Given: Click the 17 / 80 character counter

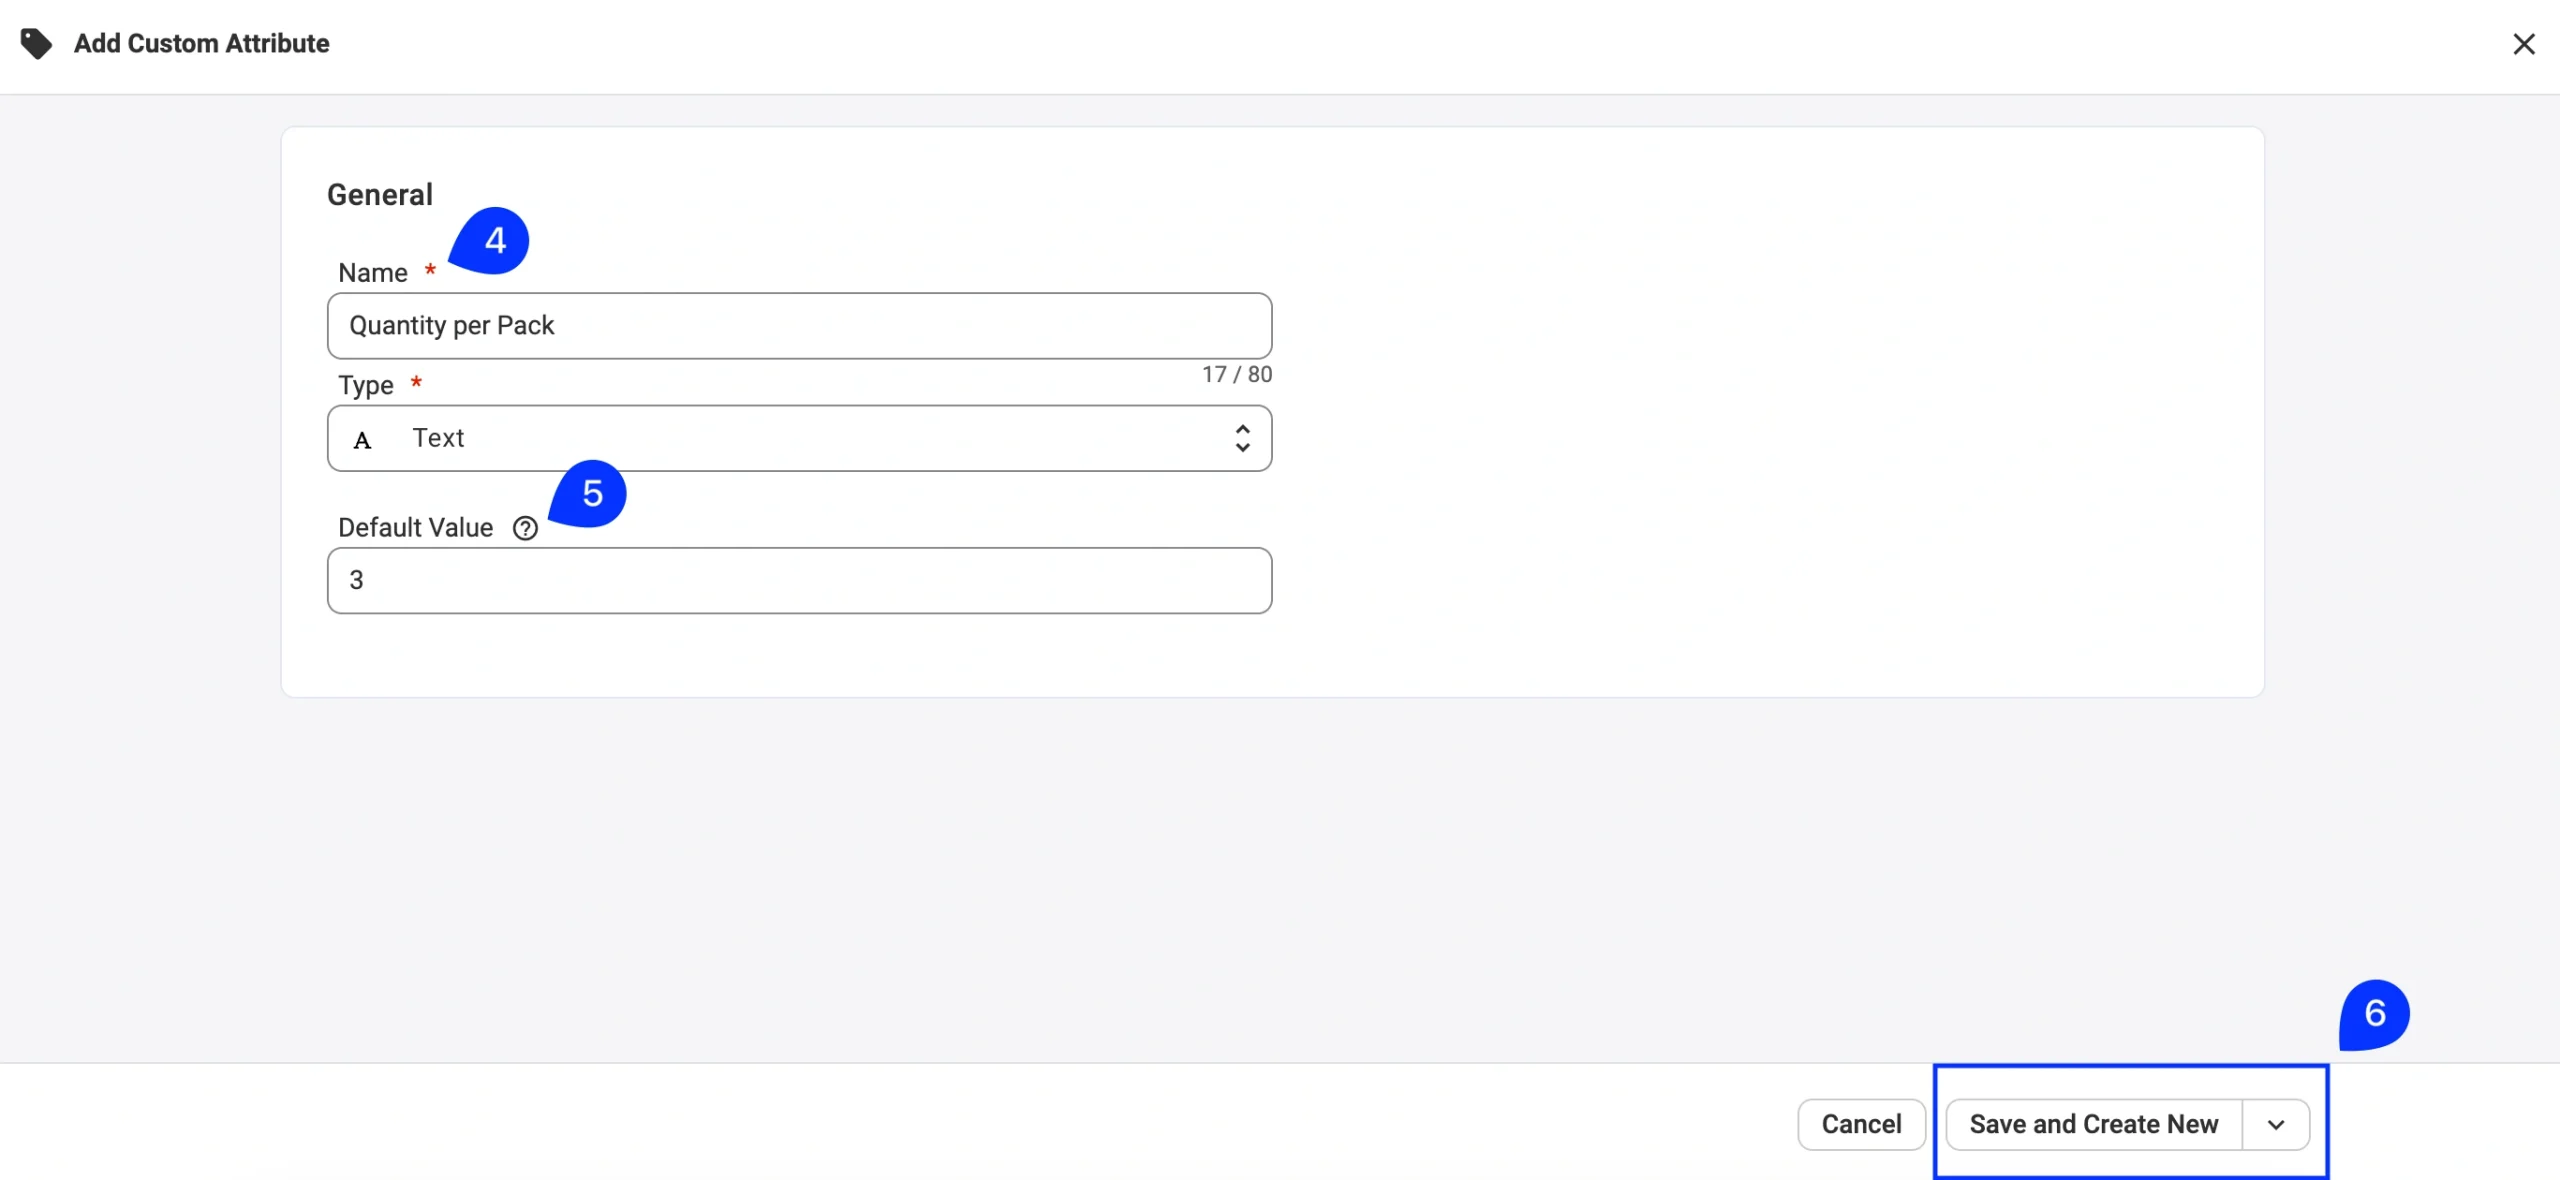Looking at the screenshot, I should click(1236, 375).
